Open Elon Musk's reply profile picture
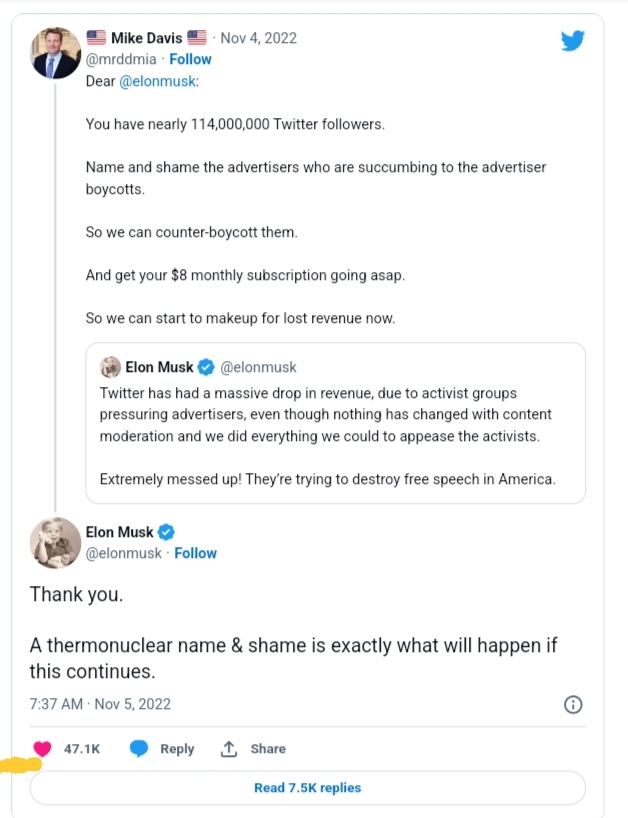 tap(55, 543)
